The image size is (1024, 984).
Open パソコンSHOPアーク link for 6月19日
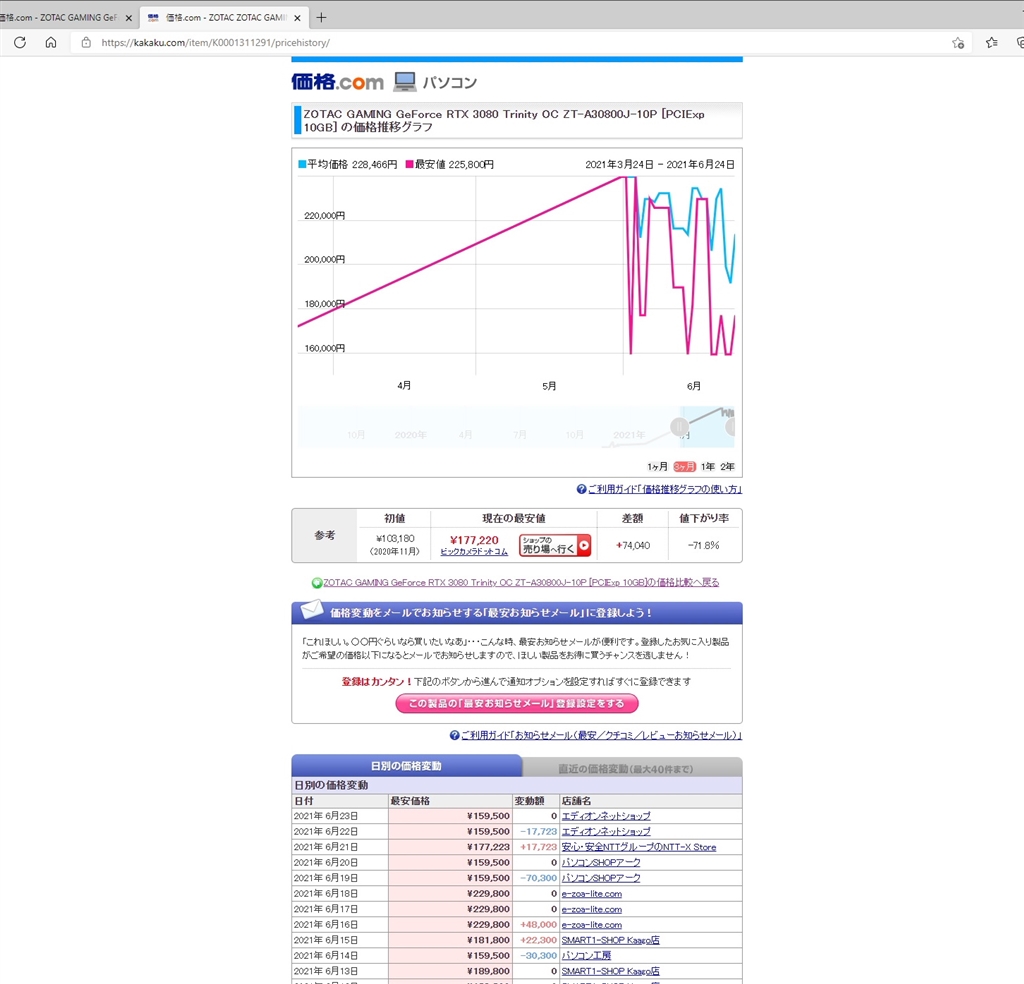pos(601,878)
